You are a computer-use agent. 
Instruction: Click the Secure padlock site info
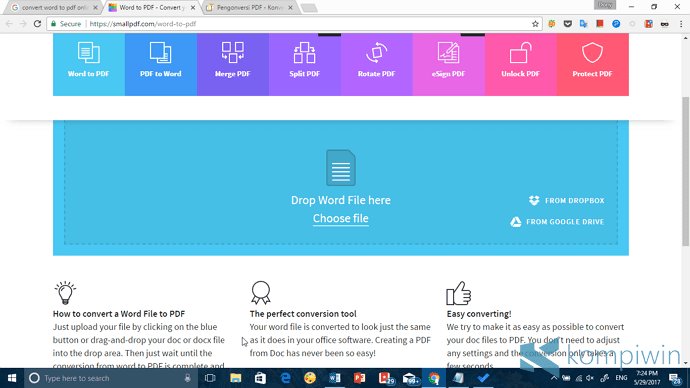point(66,24)
